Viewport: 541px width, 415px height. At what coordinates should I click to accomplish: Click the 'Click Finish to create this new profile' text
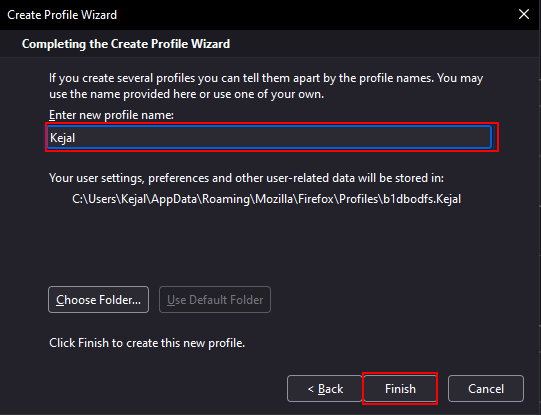[x=147, y=343]
